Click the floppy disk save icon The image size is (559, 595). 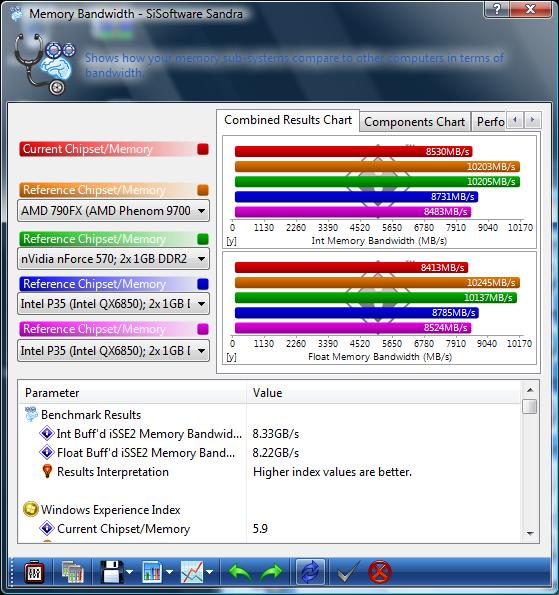tap(112, 572)
